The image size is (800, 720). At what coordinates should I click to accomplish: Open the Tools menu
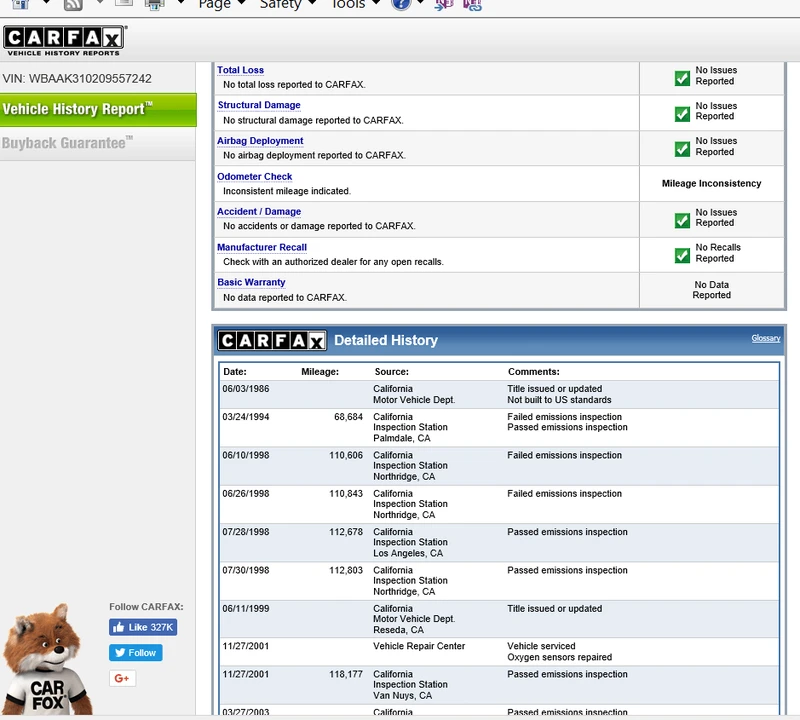(348, 4)
